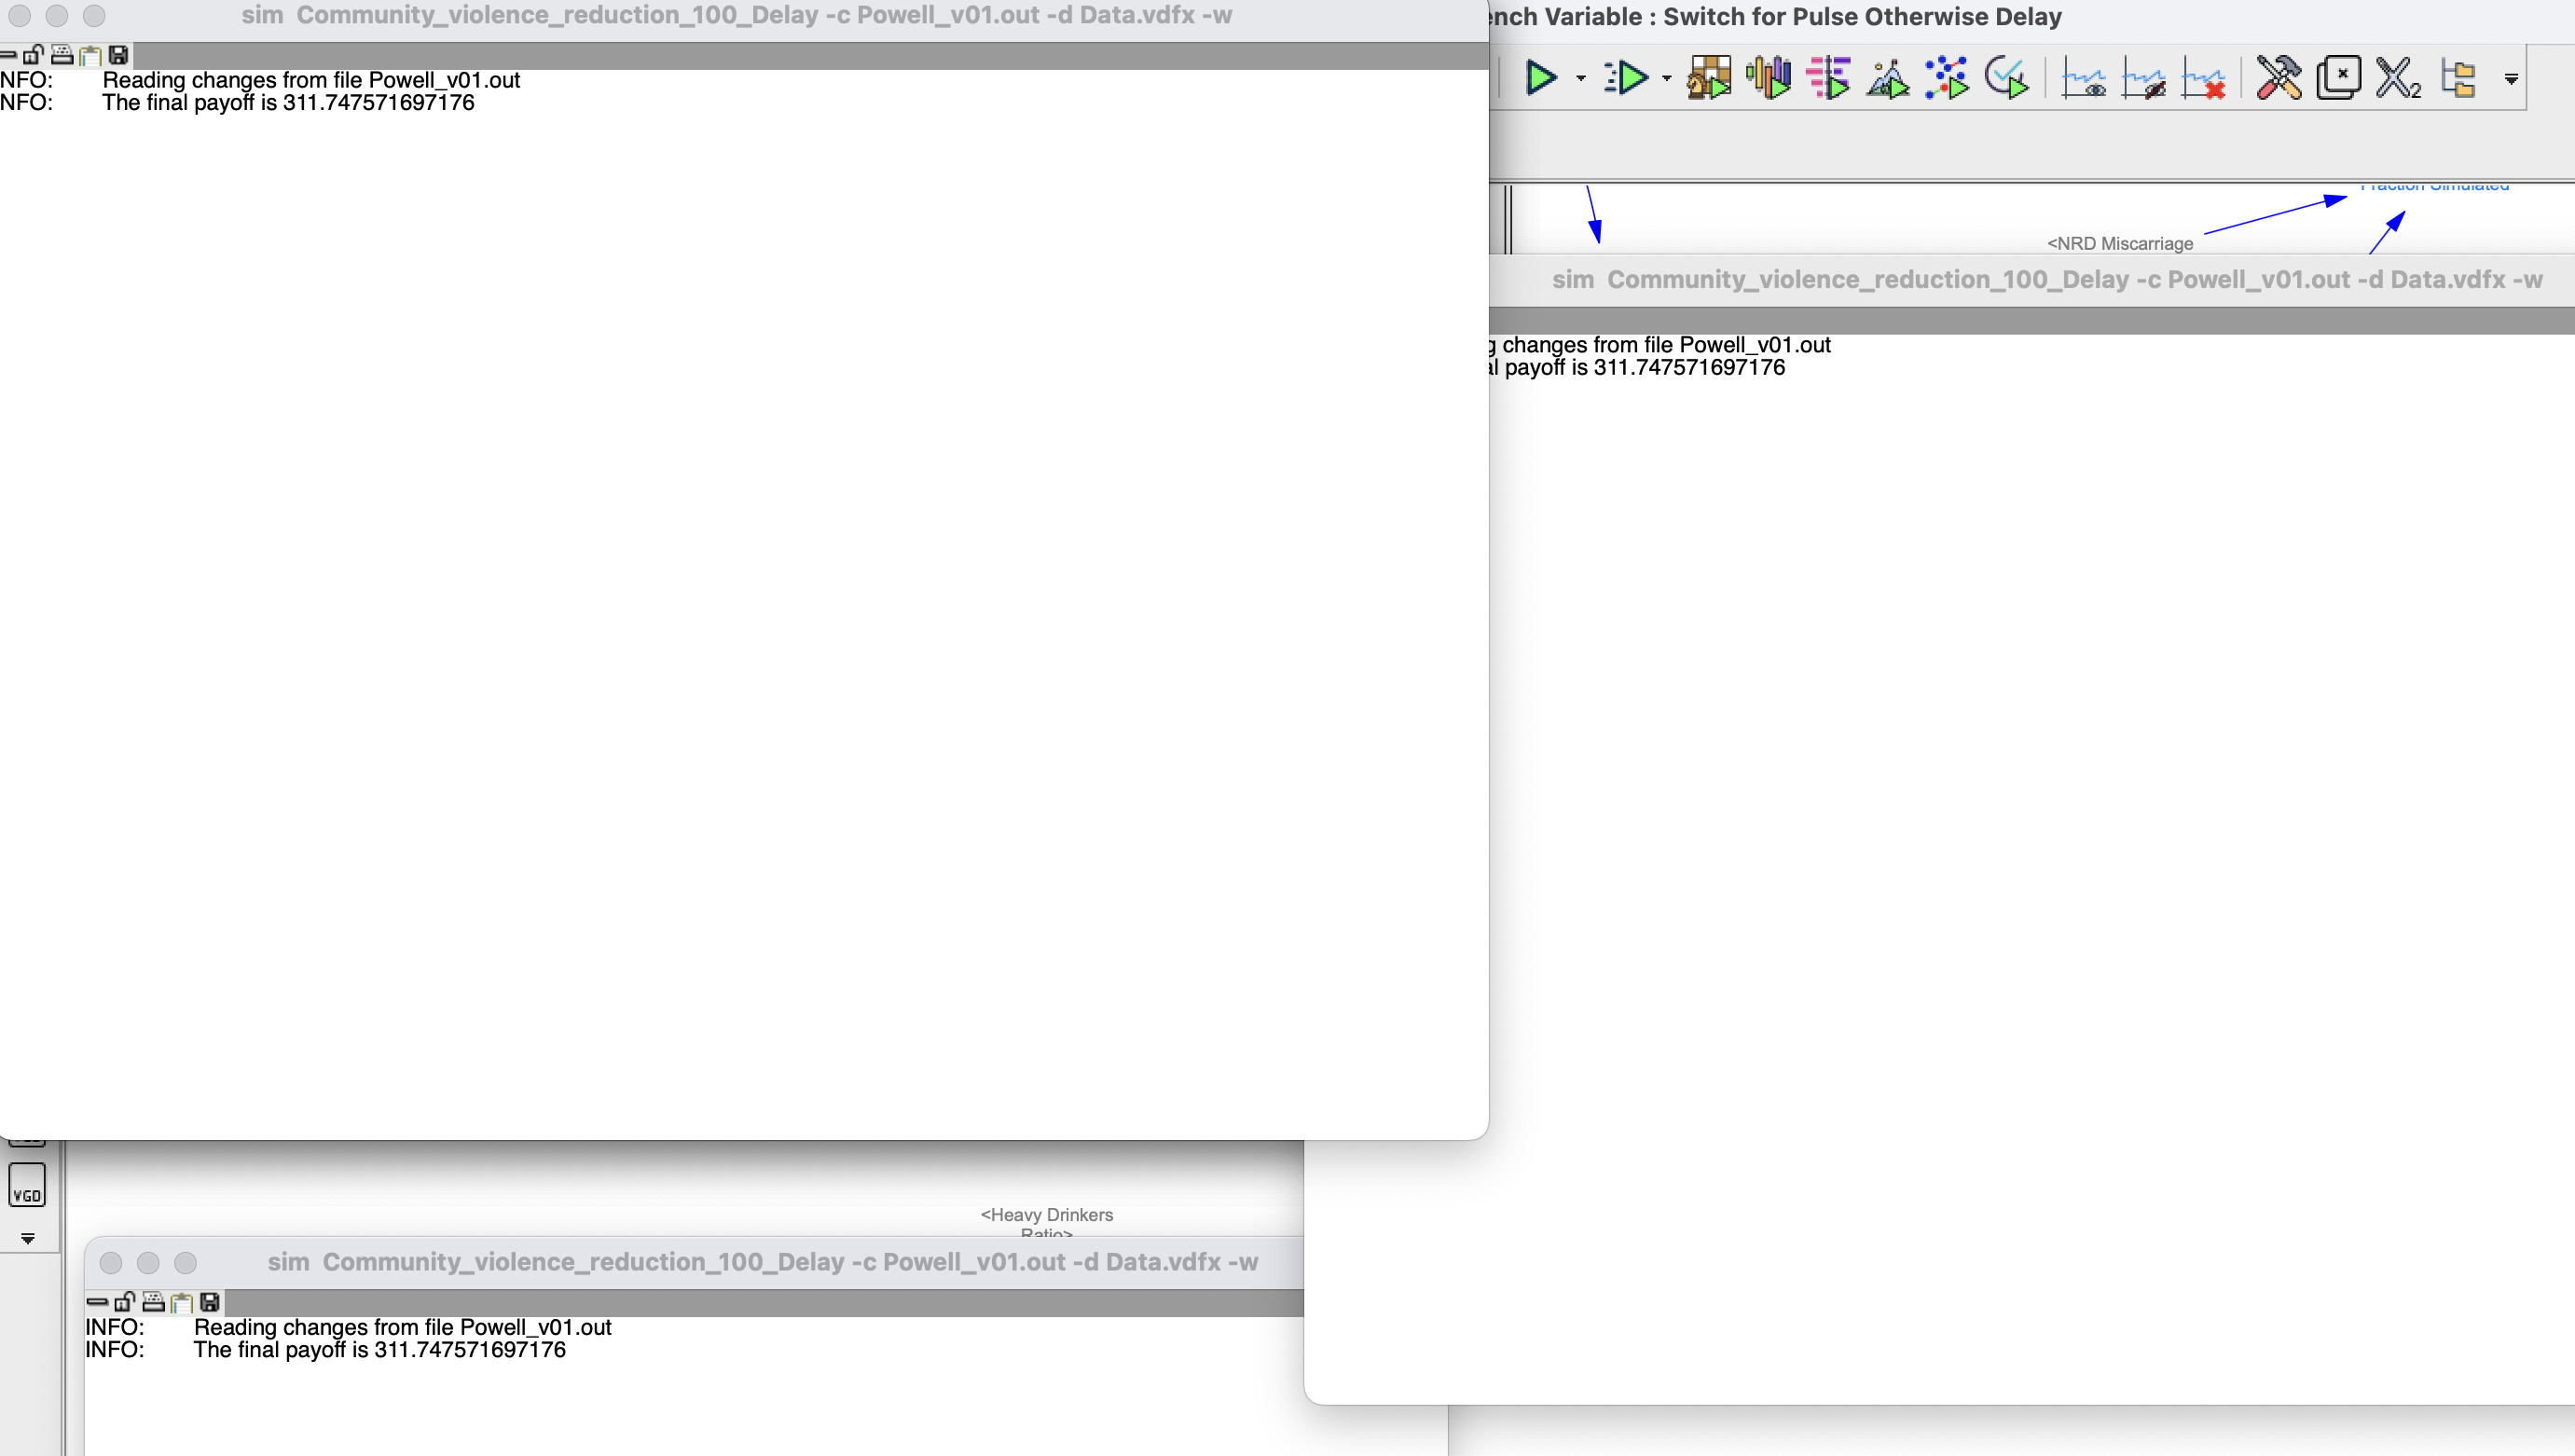Expand the left sidebar overflow arrow
The image size is (2575, 1456).
(x=28, y=1238)
